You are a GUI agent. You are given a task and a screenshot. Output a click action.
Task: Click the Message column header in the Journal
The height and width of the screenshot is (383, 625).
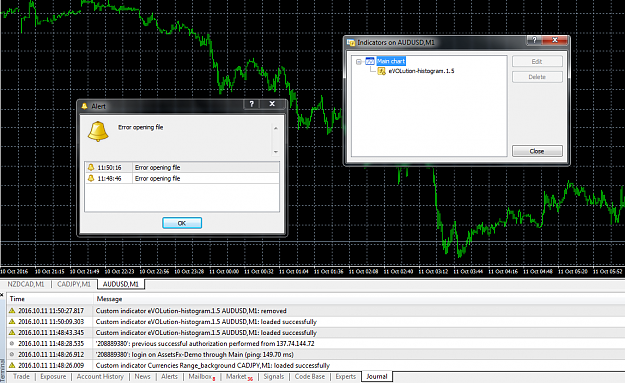(x=359, y=299)
